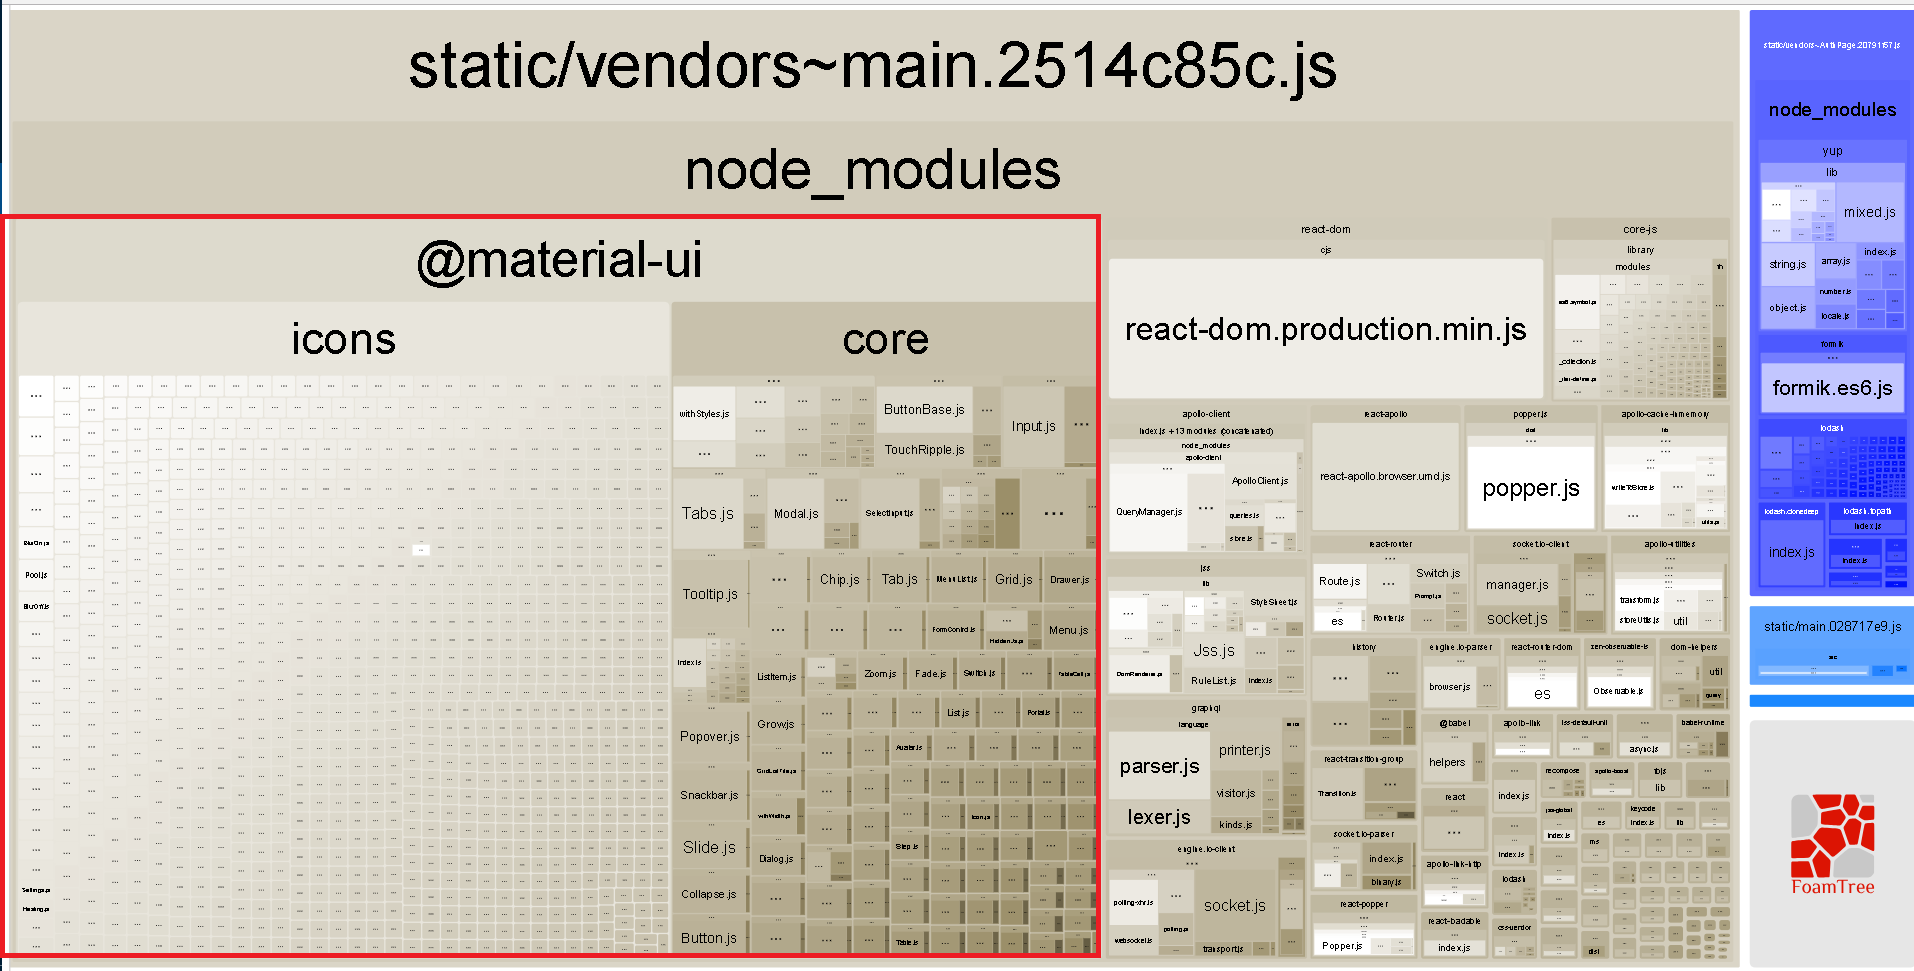Click the kinds.js cell
1914x971 pixels.
click(x=1236, y=826)
